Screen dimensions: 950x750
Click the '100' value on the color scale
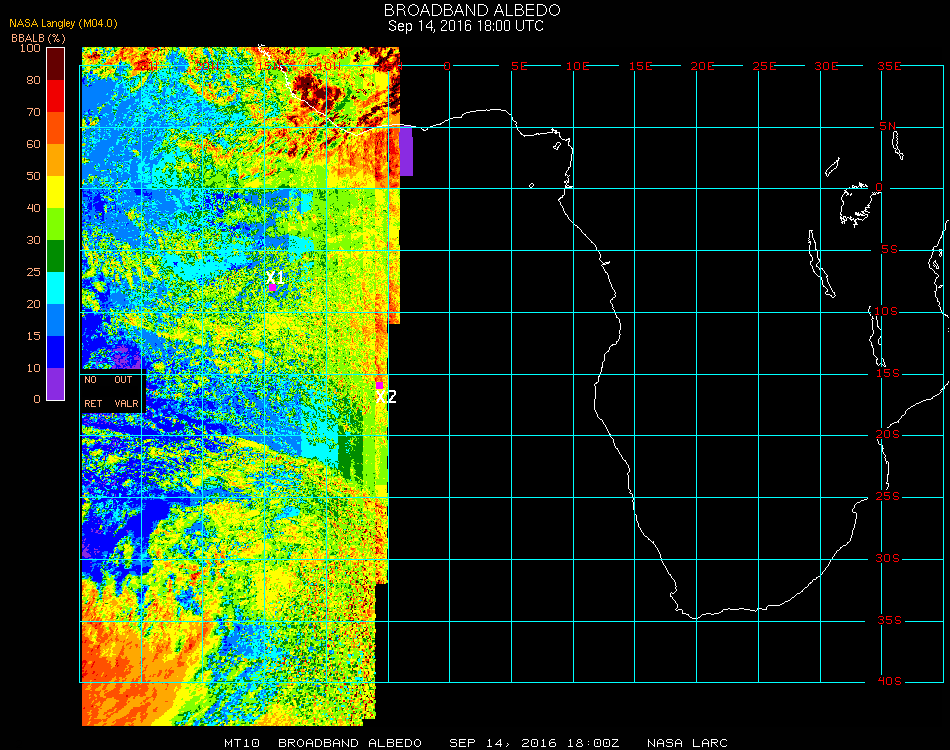tap(30, 48)
